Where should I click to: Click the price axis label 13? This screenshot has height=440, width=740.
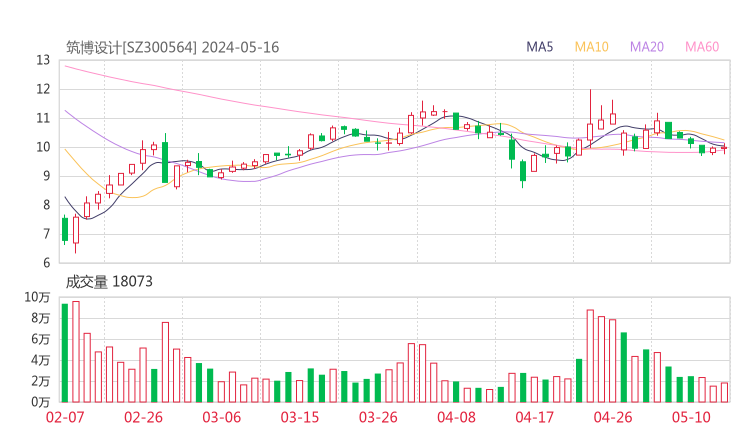pyautogui.click(x=43, y=60)
